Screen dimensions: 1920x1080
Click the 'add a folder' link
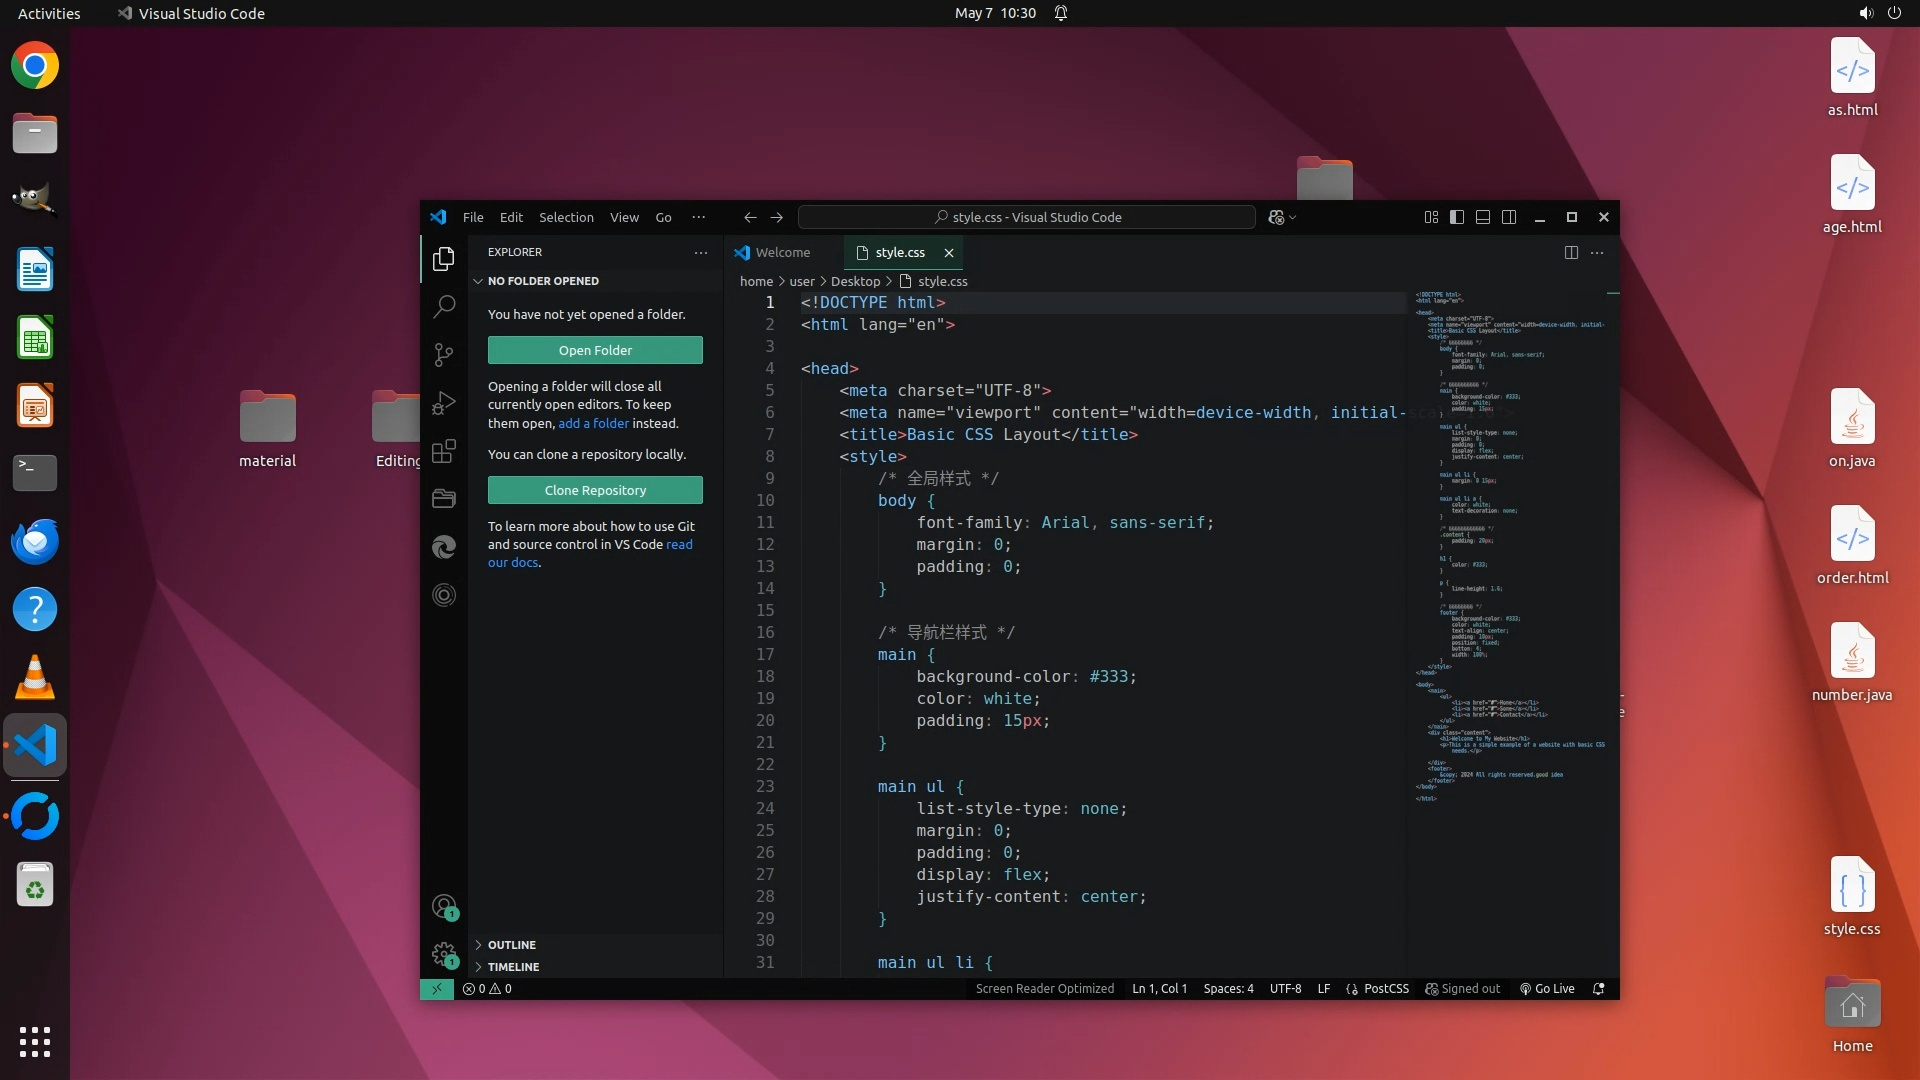[593, 423]
